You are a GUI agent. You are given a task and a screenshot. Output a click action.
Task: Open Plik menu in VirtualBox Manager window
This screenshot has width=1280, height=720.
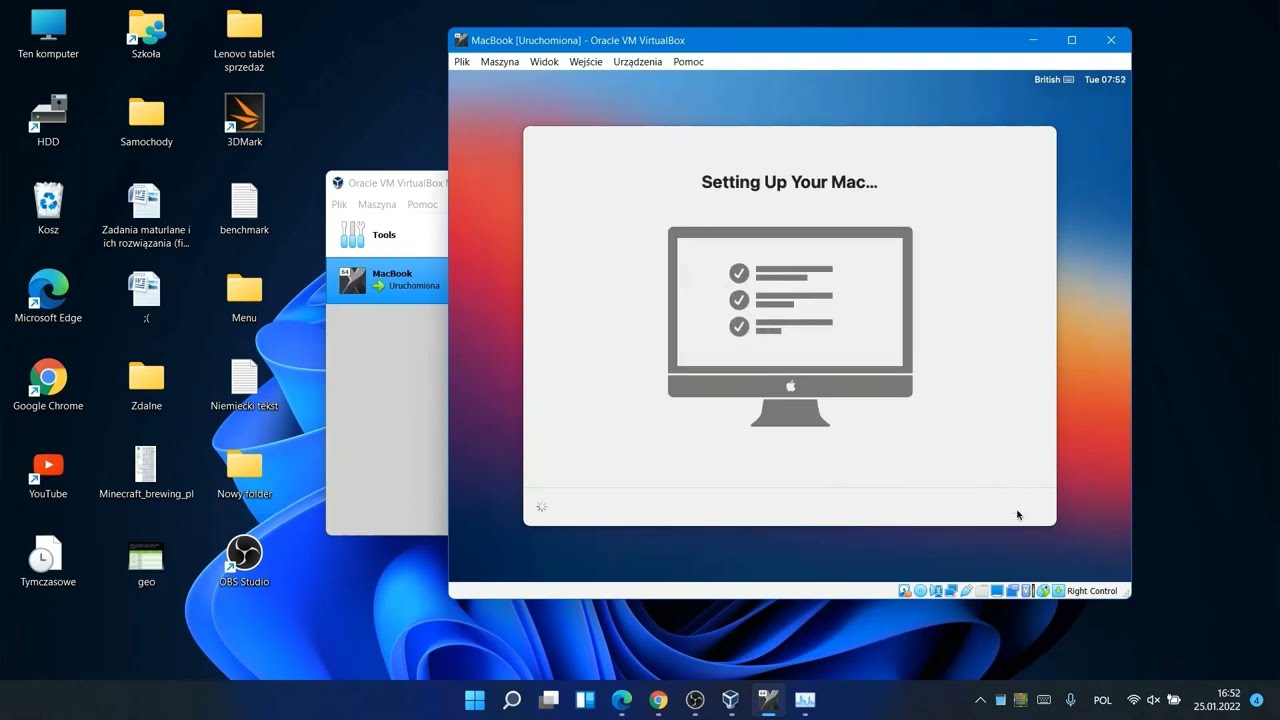[340, 204]
